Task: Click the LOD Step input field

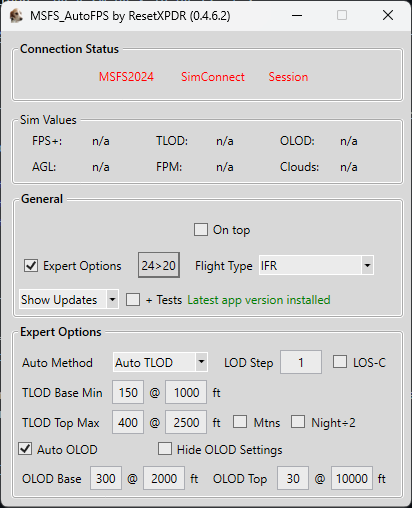Action: (301, 362)
